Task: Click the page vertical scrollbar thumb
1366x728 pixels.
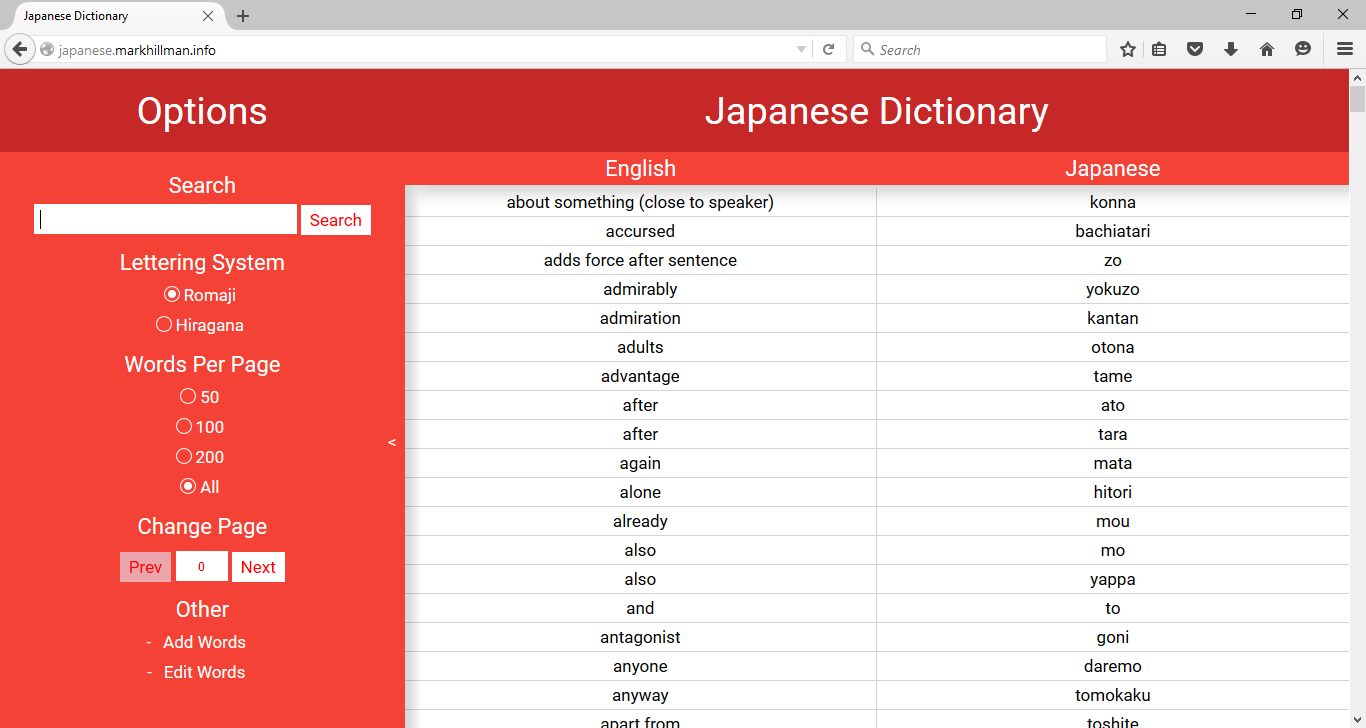Action: coord(1357,100)
